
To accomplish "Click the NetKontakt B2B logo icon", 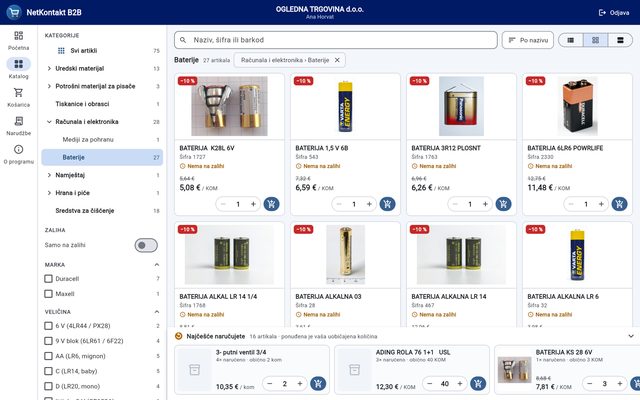I will (x=14, y=12).
